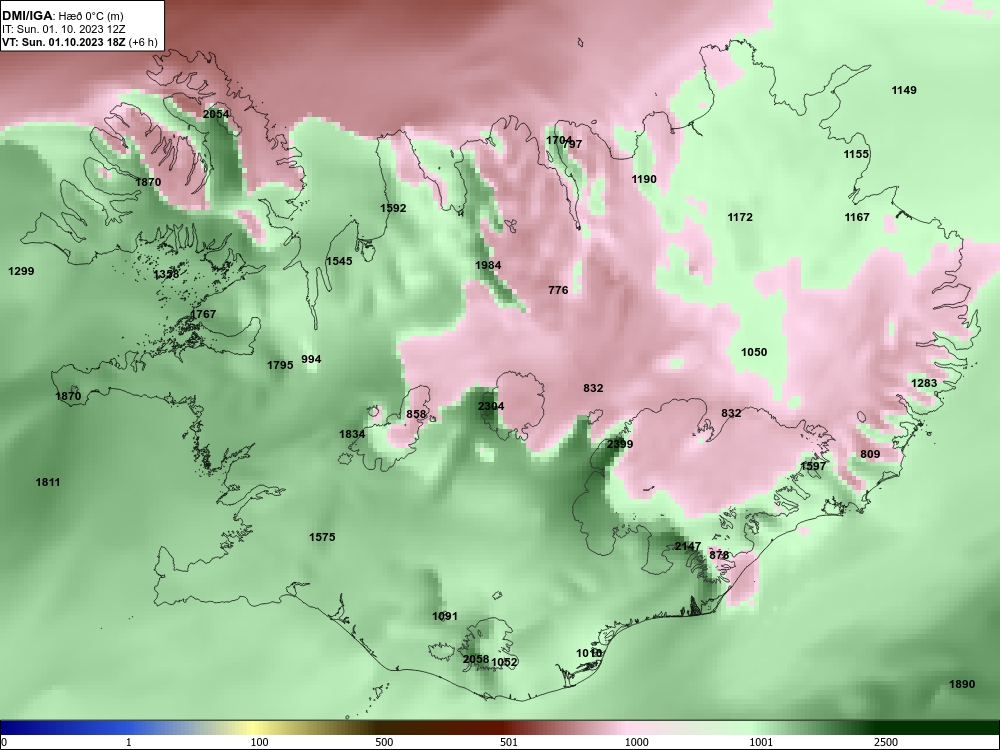
Task: Click the 878 map value
Action: pos(719,555)
